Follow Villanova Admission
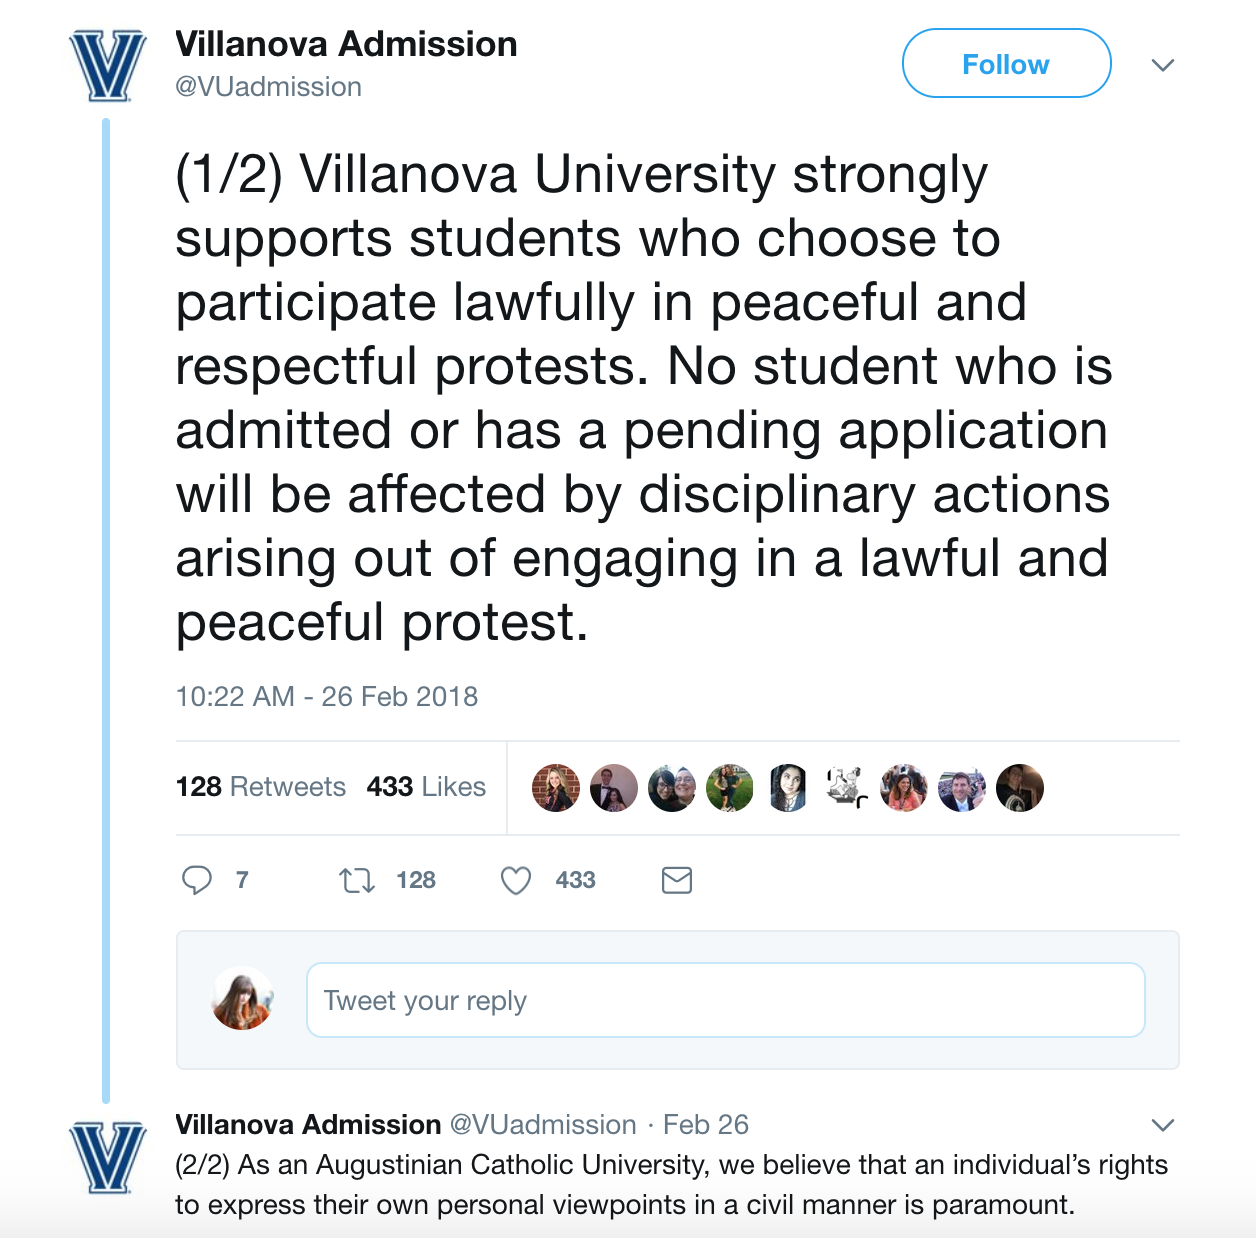The width and height of the screenshot is (1256, 1238). (1006, 64)
